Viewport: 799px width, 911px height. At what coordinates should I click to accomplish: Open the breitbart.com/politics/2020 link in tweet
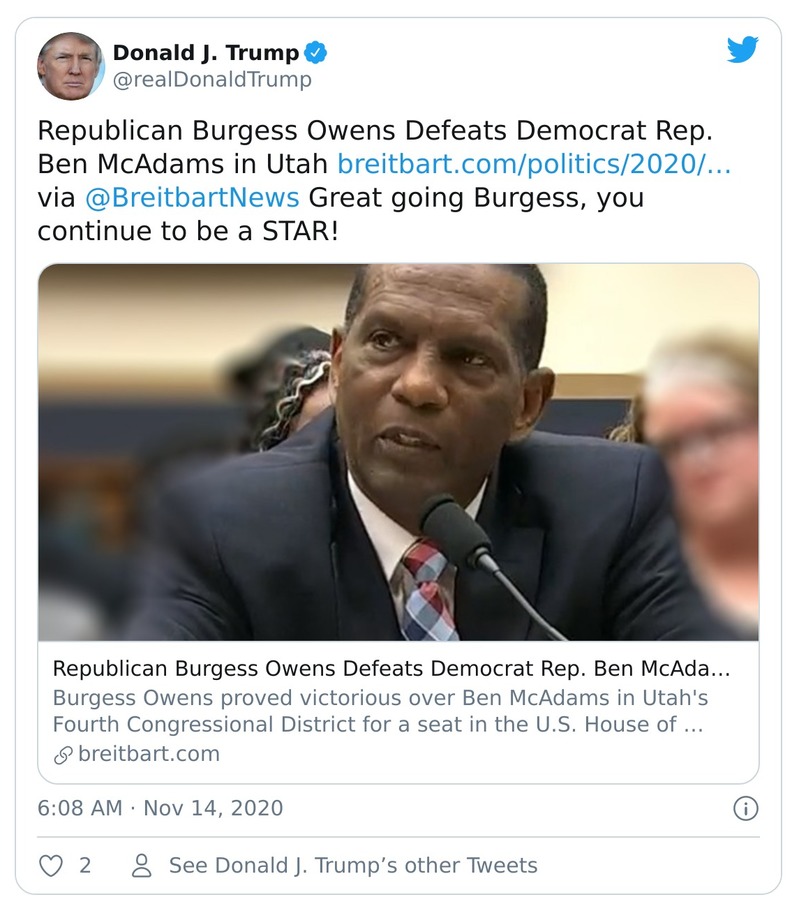pos(537,164)
